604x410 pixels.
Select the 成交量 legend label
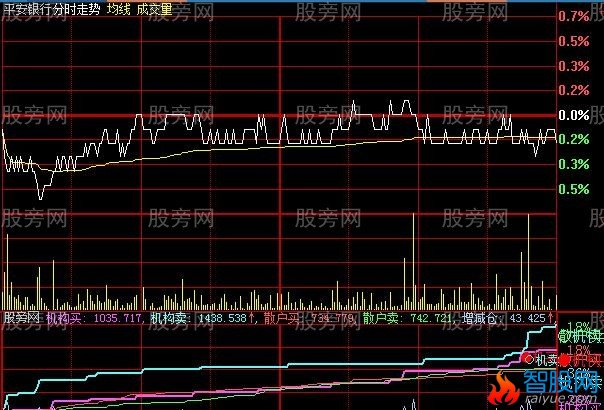click(154, 10)
